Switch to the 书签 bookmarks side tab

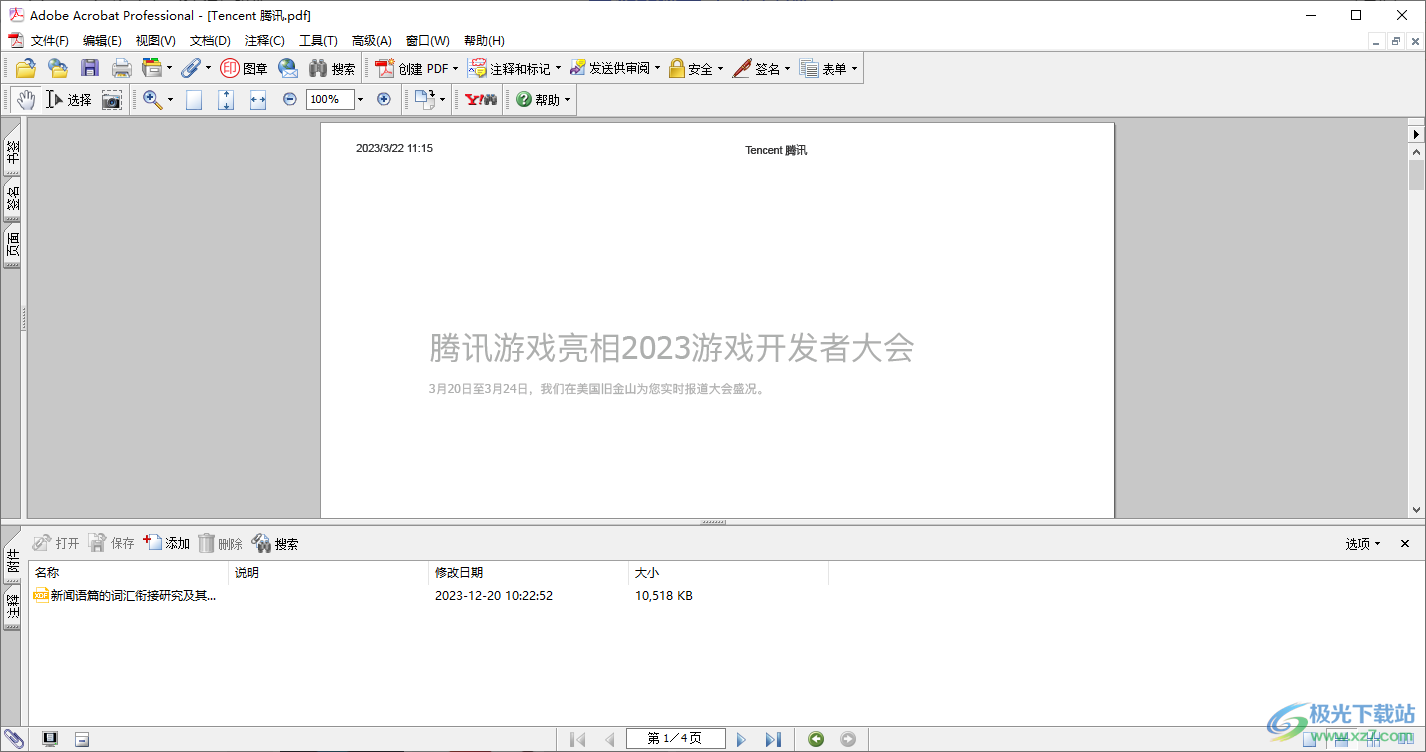13,151
